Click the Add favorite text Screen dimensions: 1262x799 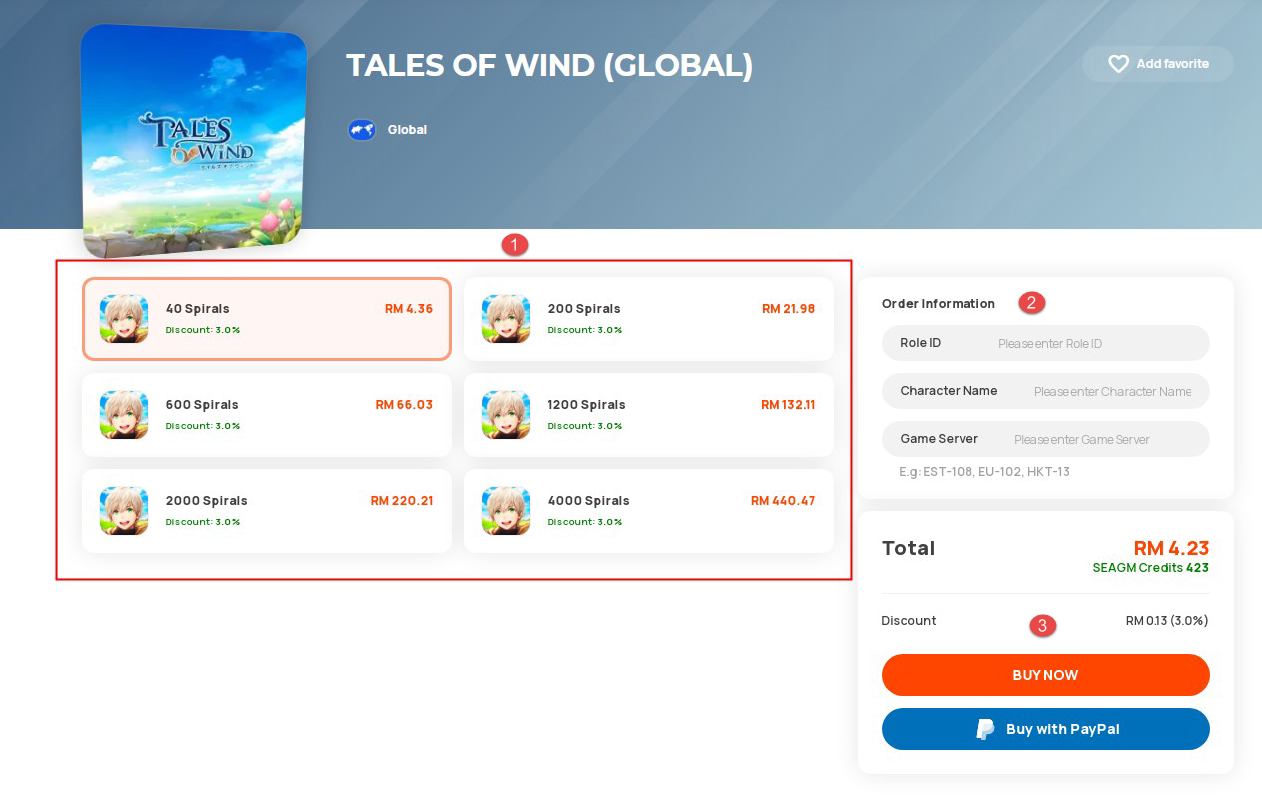1173,64
